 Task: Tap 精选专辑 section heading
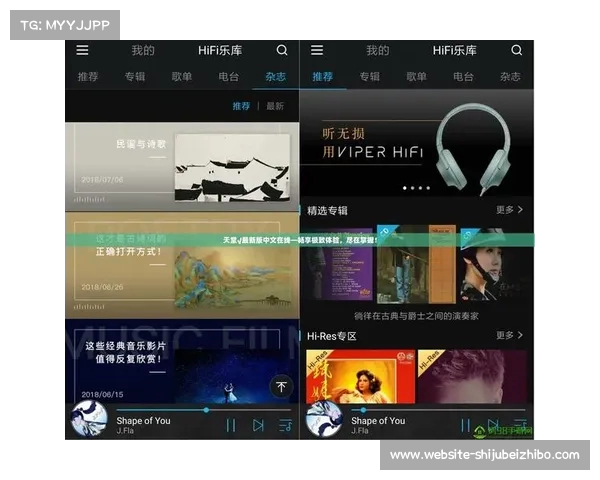coord(328,211)
